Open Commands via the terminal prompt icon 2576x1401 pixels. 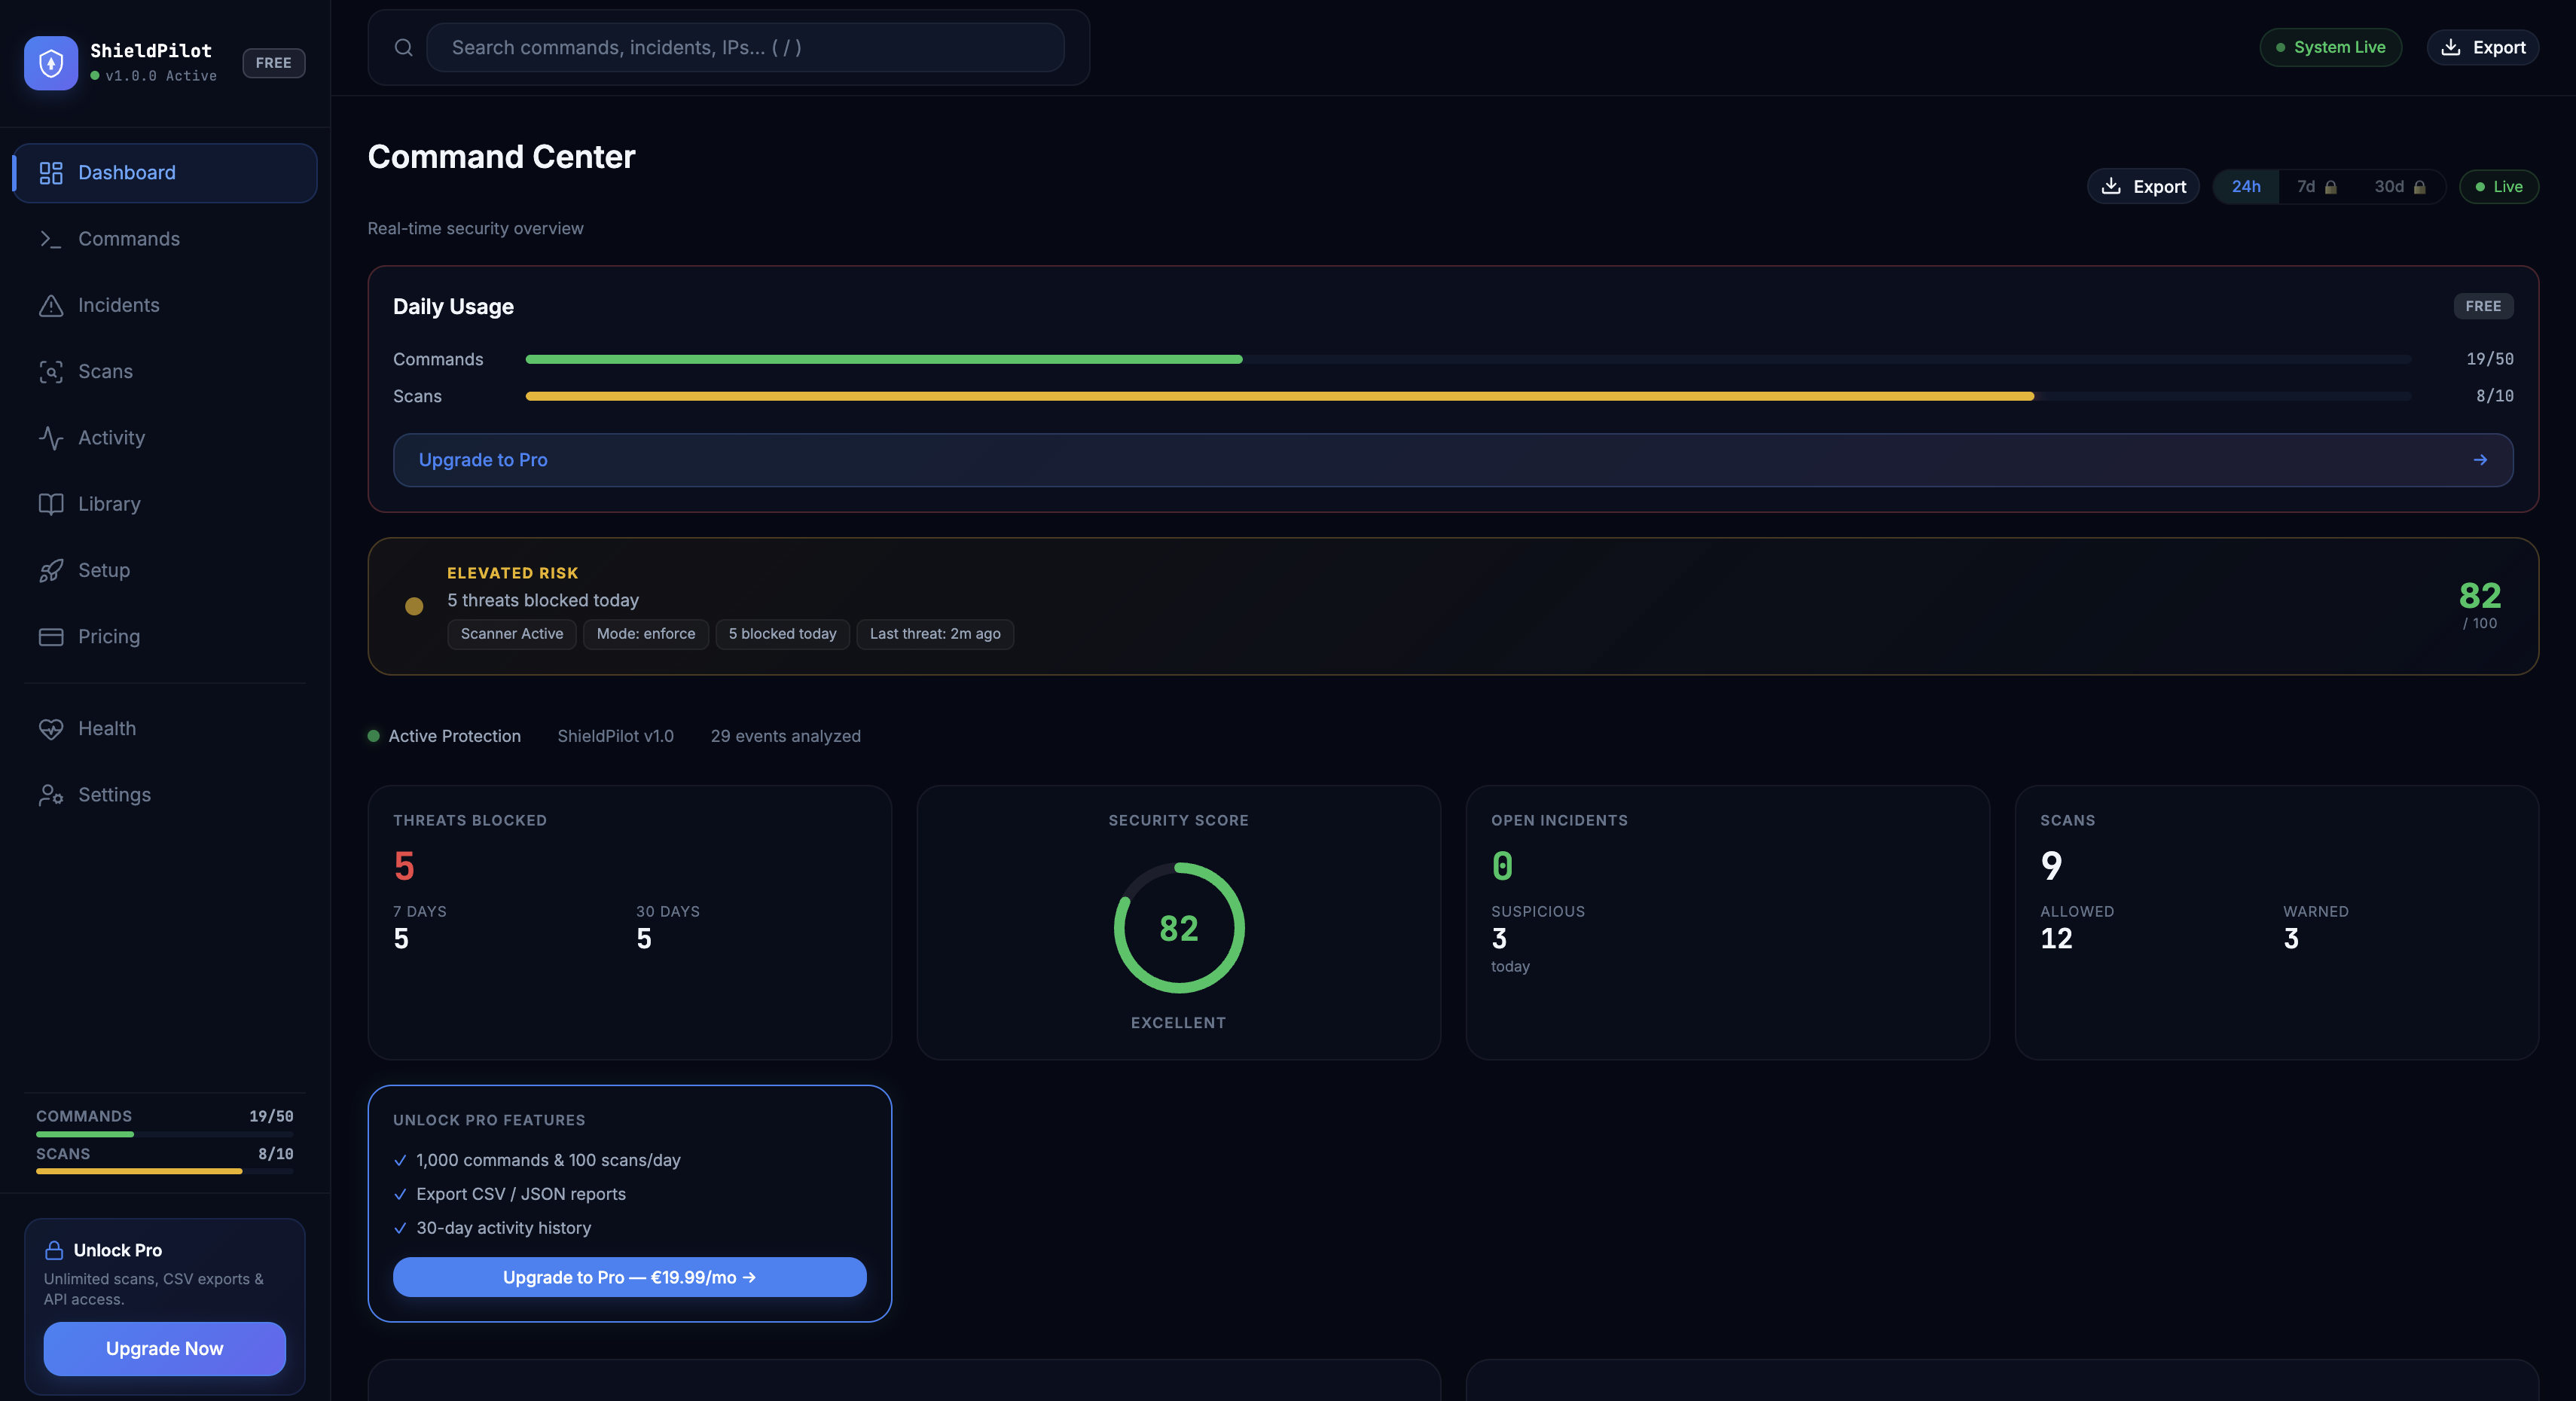50,239
